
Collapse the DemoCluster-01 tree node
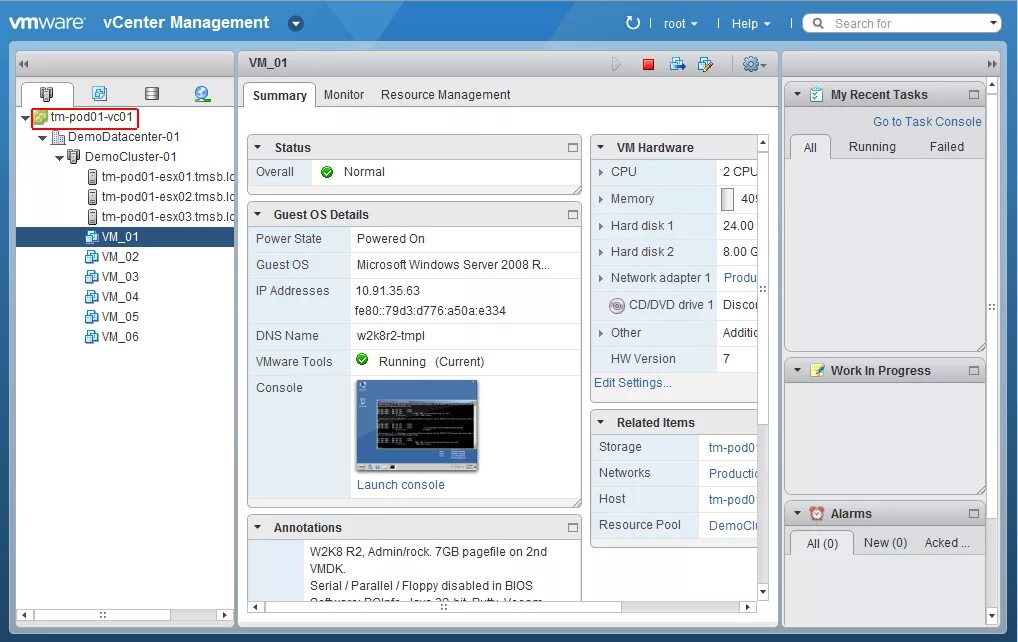tap(59, 158)
